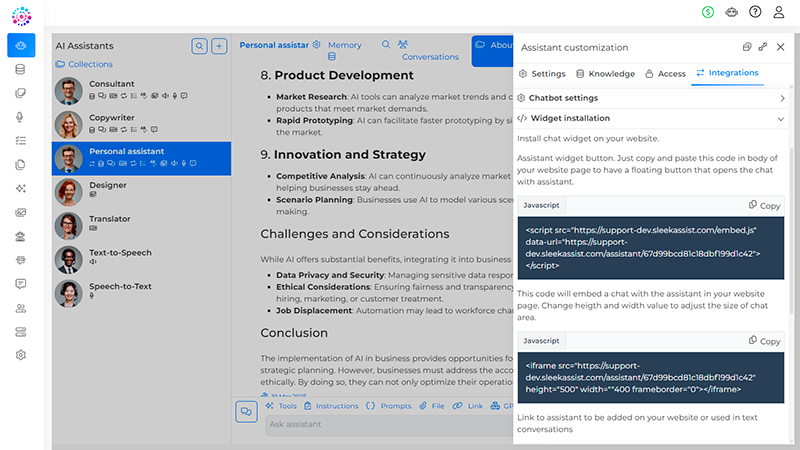Open the sparkles AI sidebar icon
The image size is (800, 450).
point(20,188)
